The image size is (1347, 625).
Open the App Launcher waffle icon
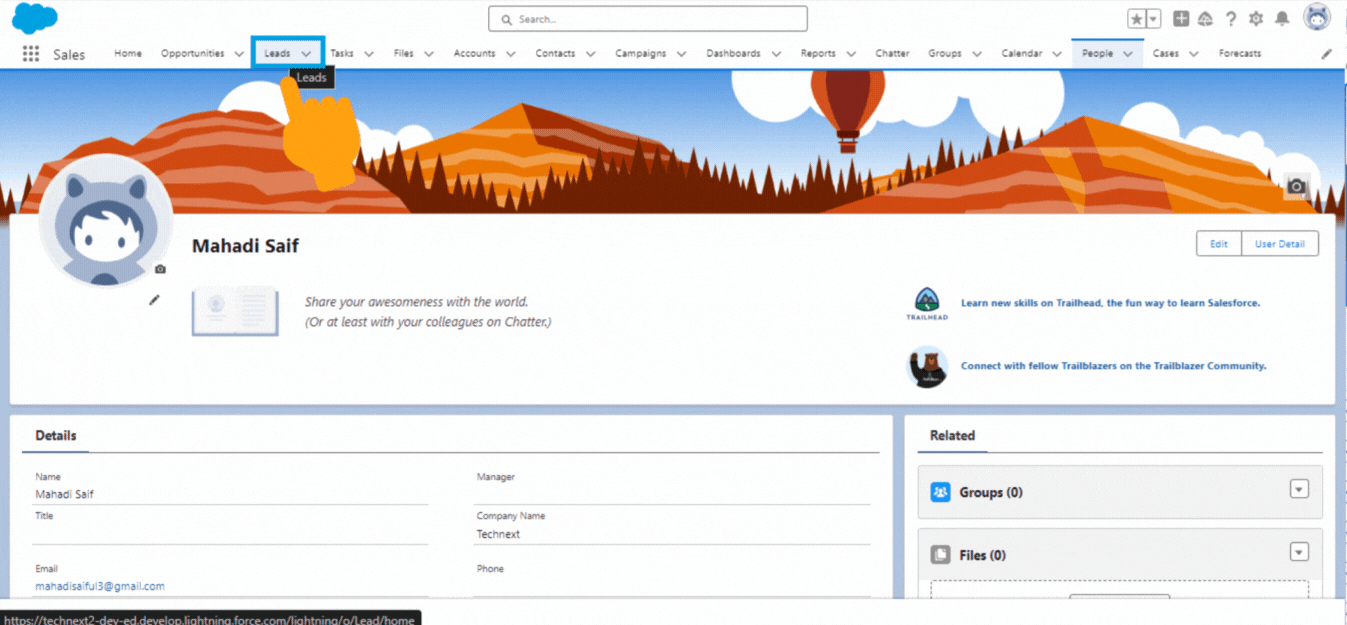click(30, 52)
